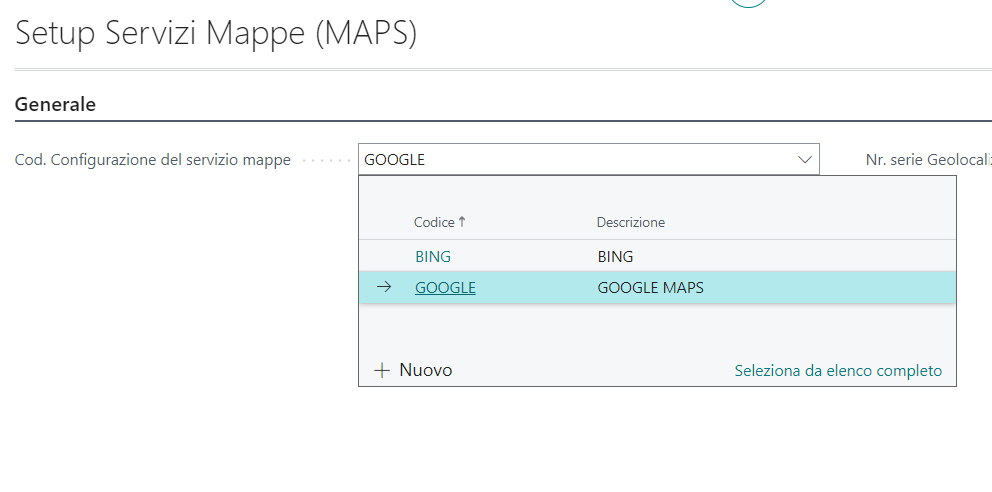Viewport: 992px width, 492px height.
Task: Click the BING description cell
Action: (x=615, y=256)
